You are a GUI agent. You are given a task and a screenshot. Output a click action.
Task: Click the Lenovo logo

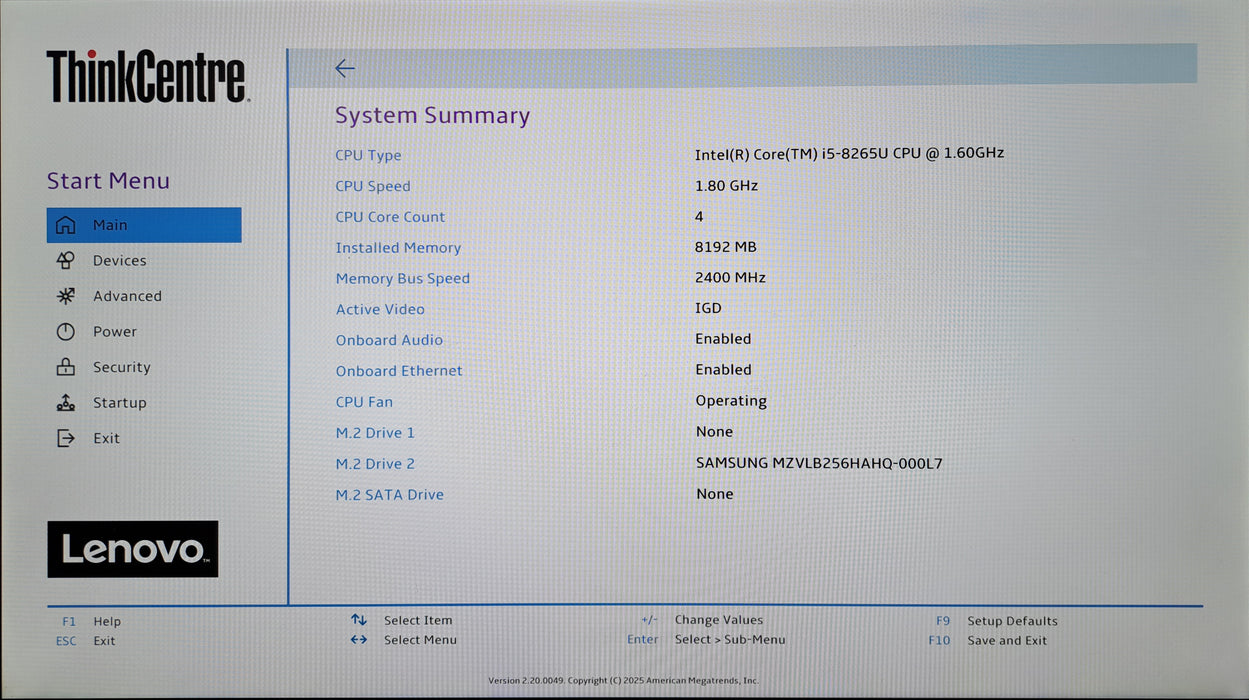click(x=133, y=549)
